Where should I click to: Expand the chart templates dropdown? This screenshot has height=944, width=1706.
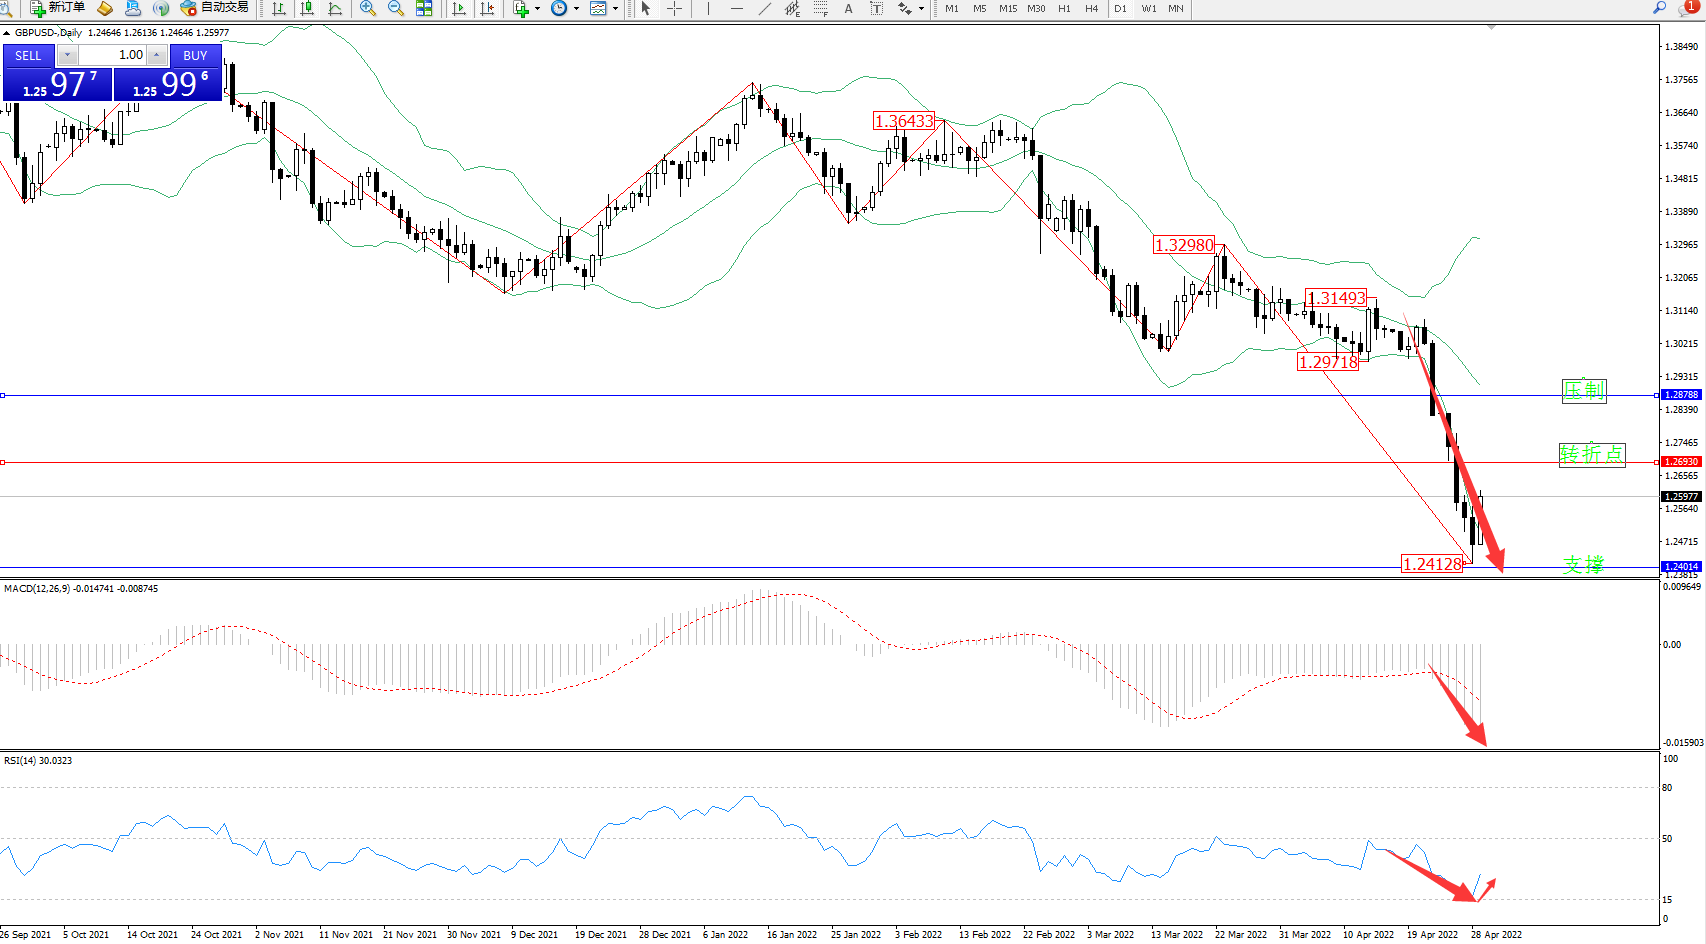[615, 8]
